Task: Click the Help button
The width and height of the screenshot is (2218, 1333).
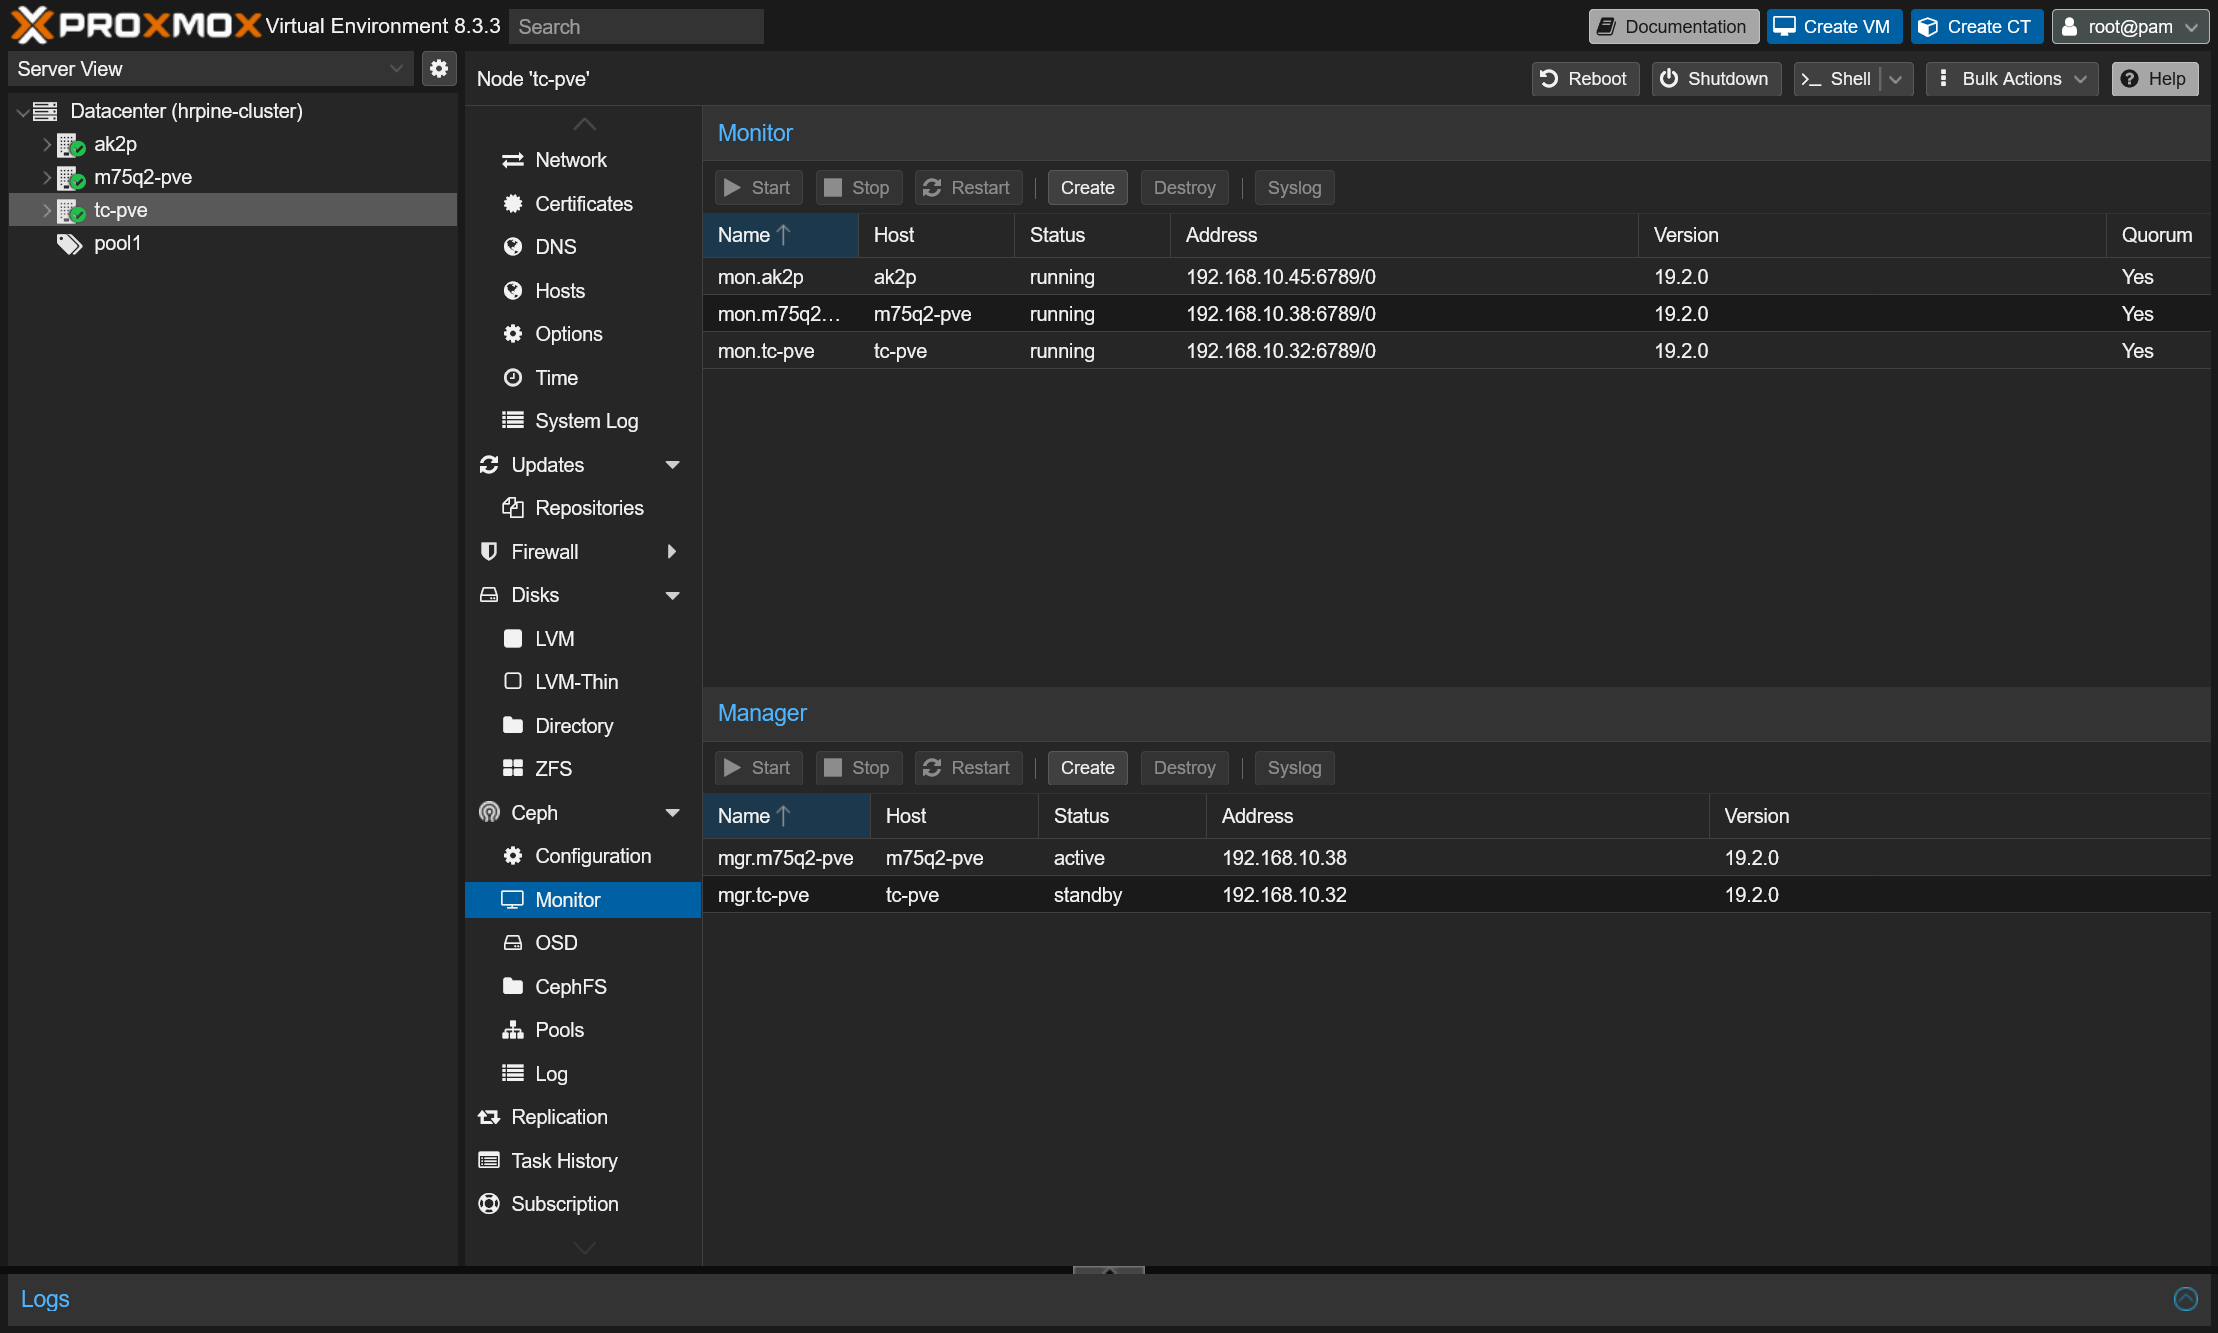Action: coord(2155,79)
